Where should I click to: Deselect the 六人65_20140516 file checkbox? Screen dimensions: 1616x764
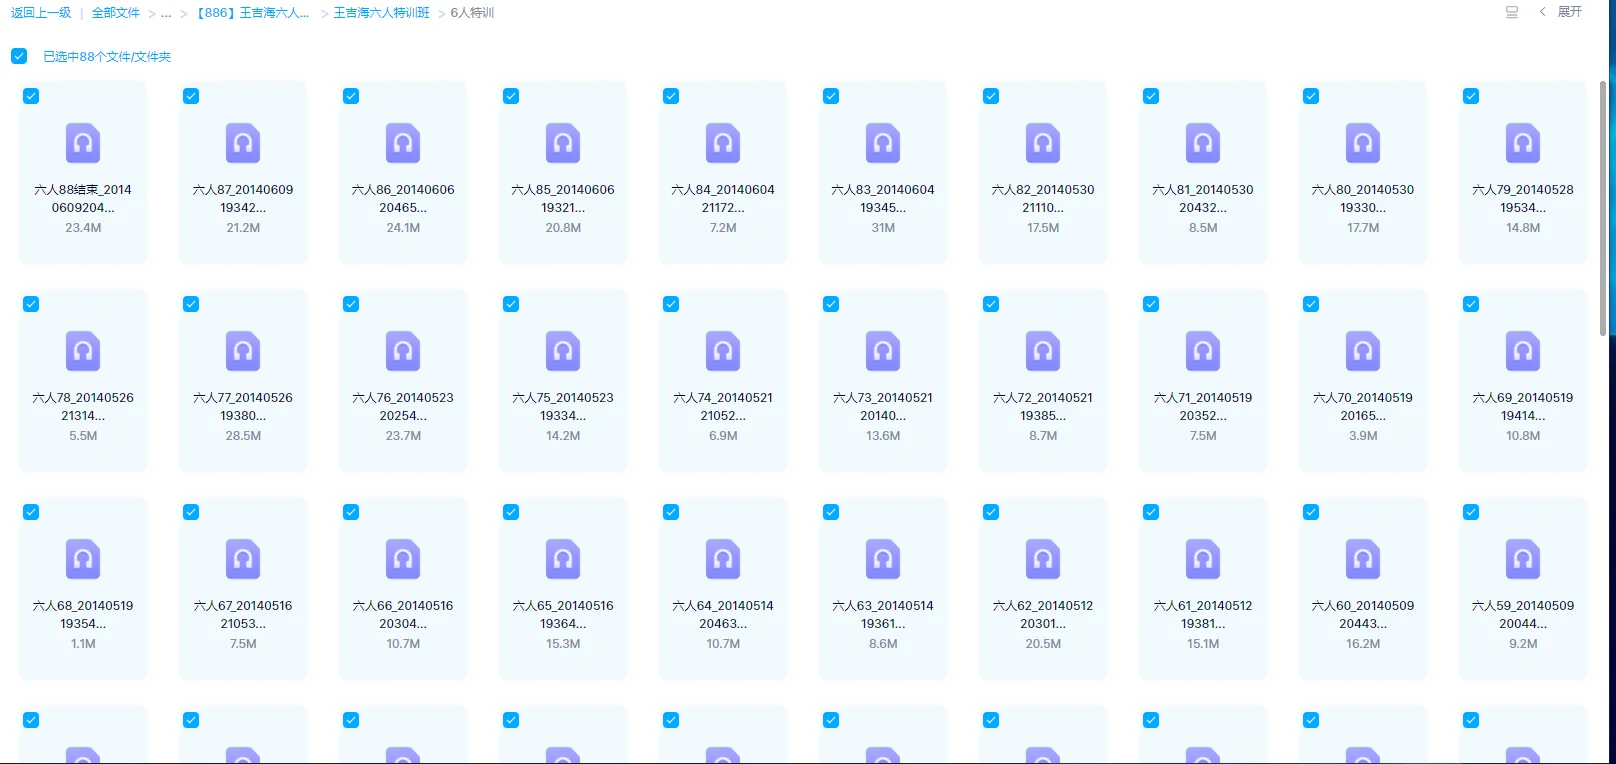(511, 512)
